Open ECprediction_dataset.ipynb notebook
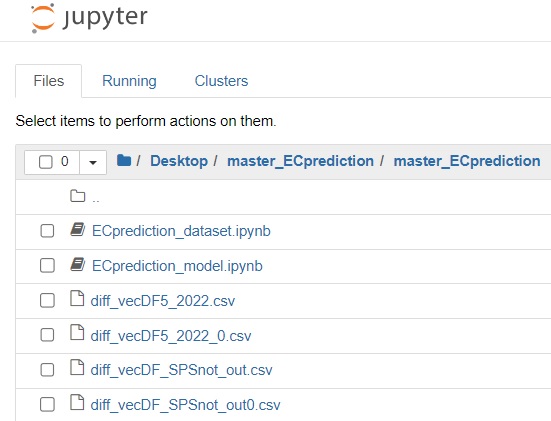 181,231
